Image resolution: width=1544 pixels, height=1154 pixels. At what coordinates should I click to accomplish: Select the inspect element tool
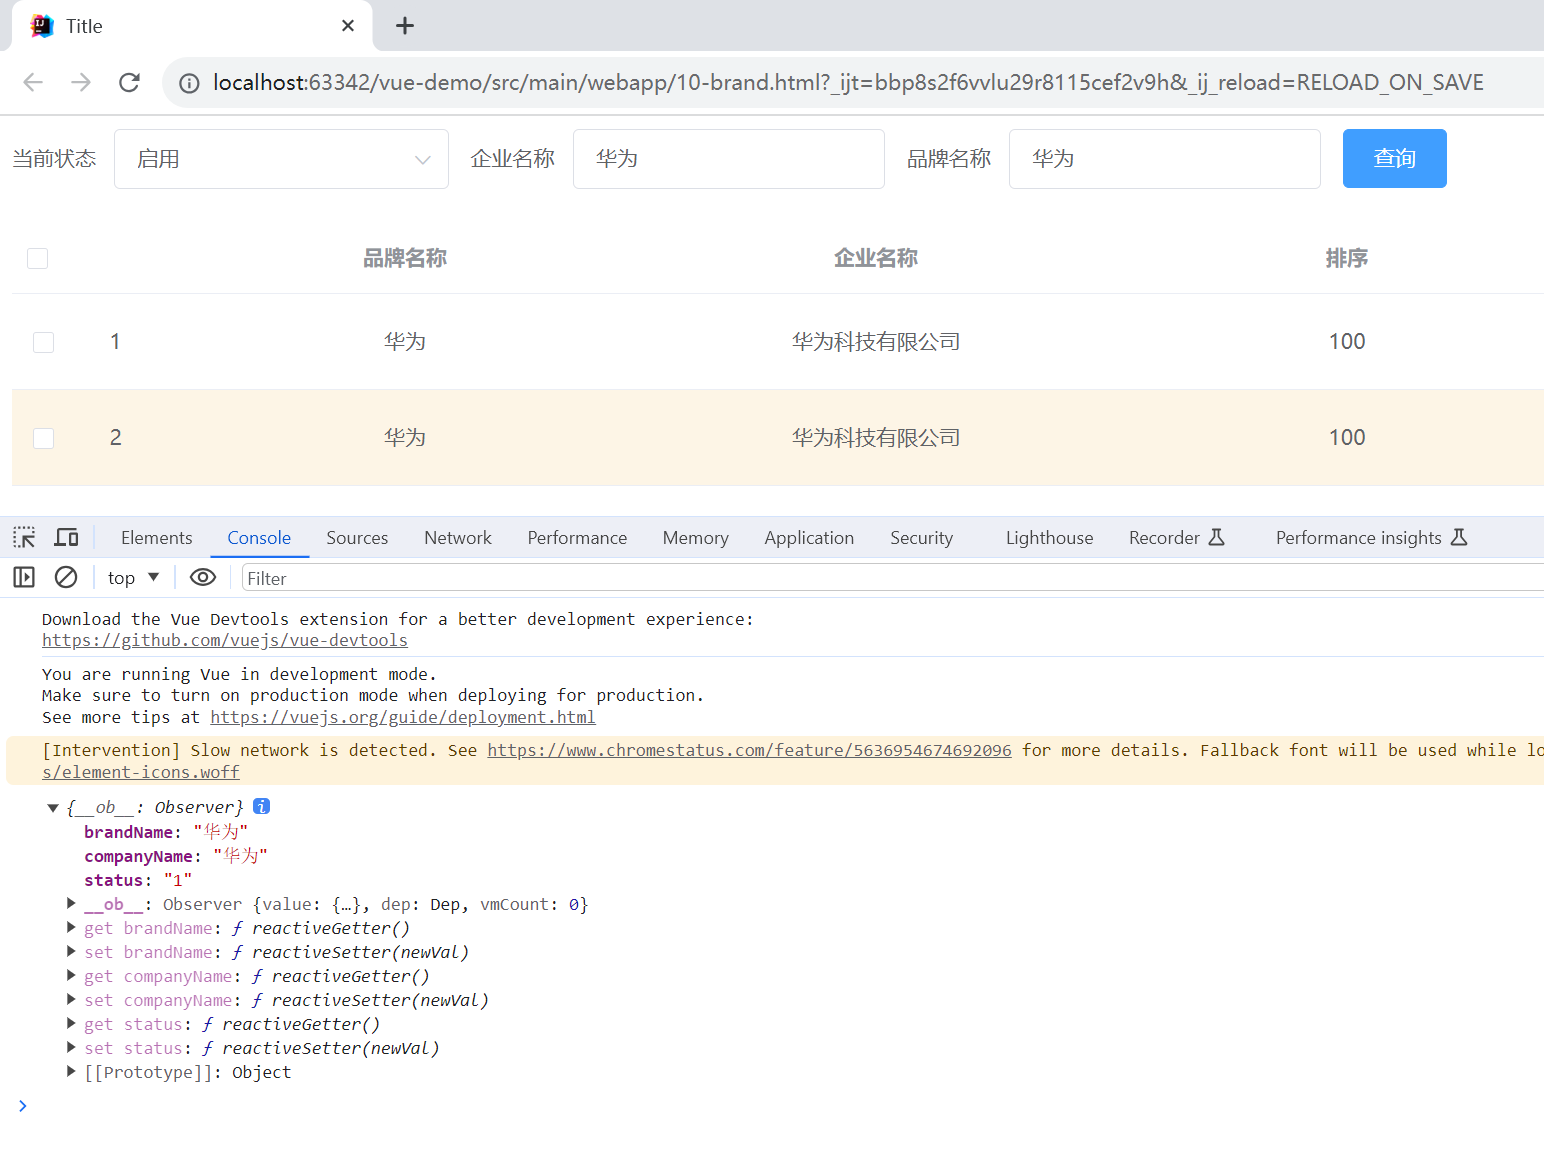pos(23,537)
